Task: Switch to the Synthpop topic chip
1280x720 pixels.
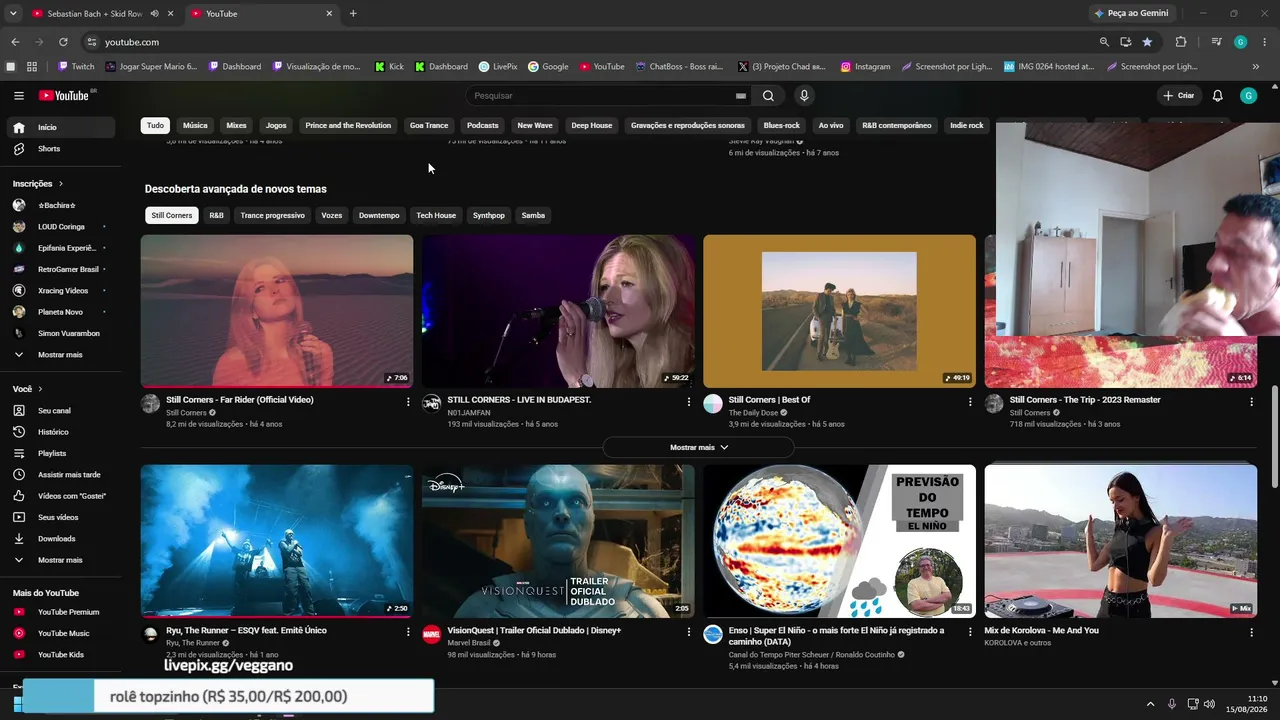Action: [x=489, y=216]
